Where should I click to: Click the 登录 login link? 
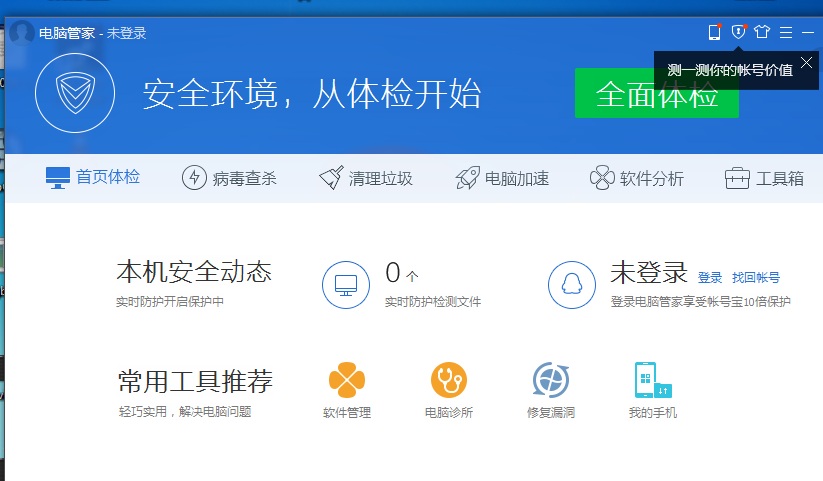coord(710,277)
